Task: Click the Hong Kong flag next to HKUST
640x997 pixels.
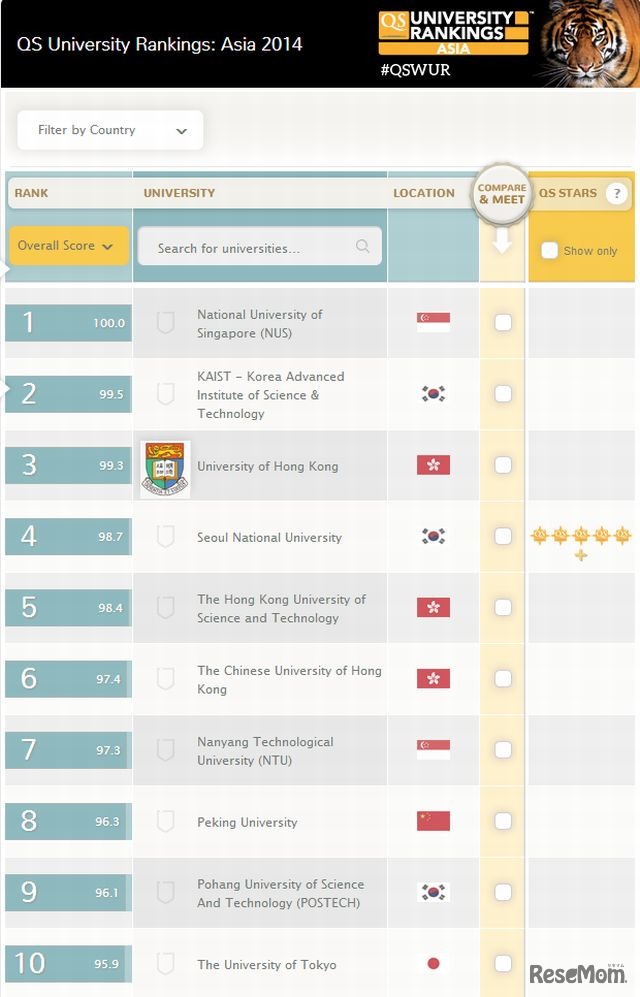Action: pos(432,608)
